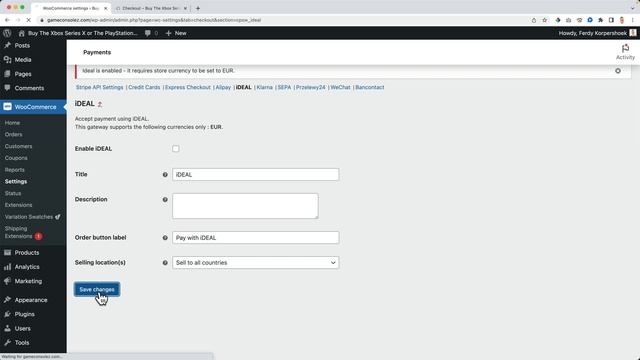Screen dimensions: 640x360
Task: Stop page loading in the browser toolbar
Action: (29, 20)
